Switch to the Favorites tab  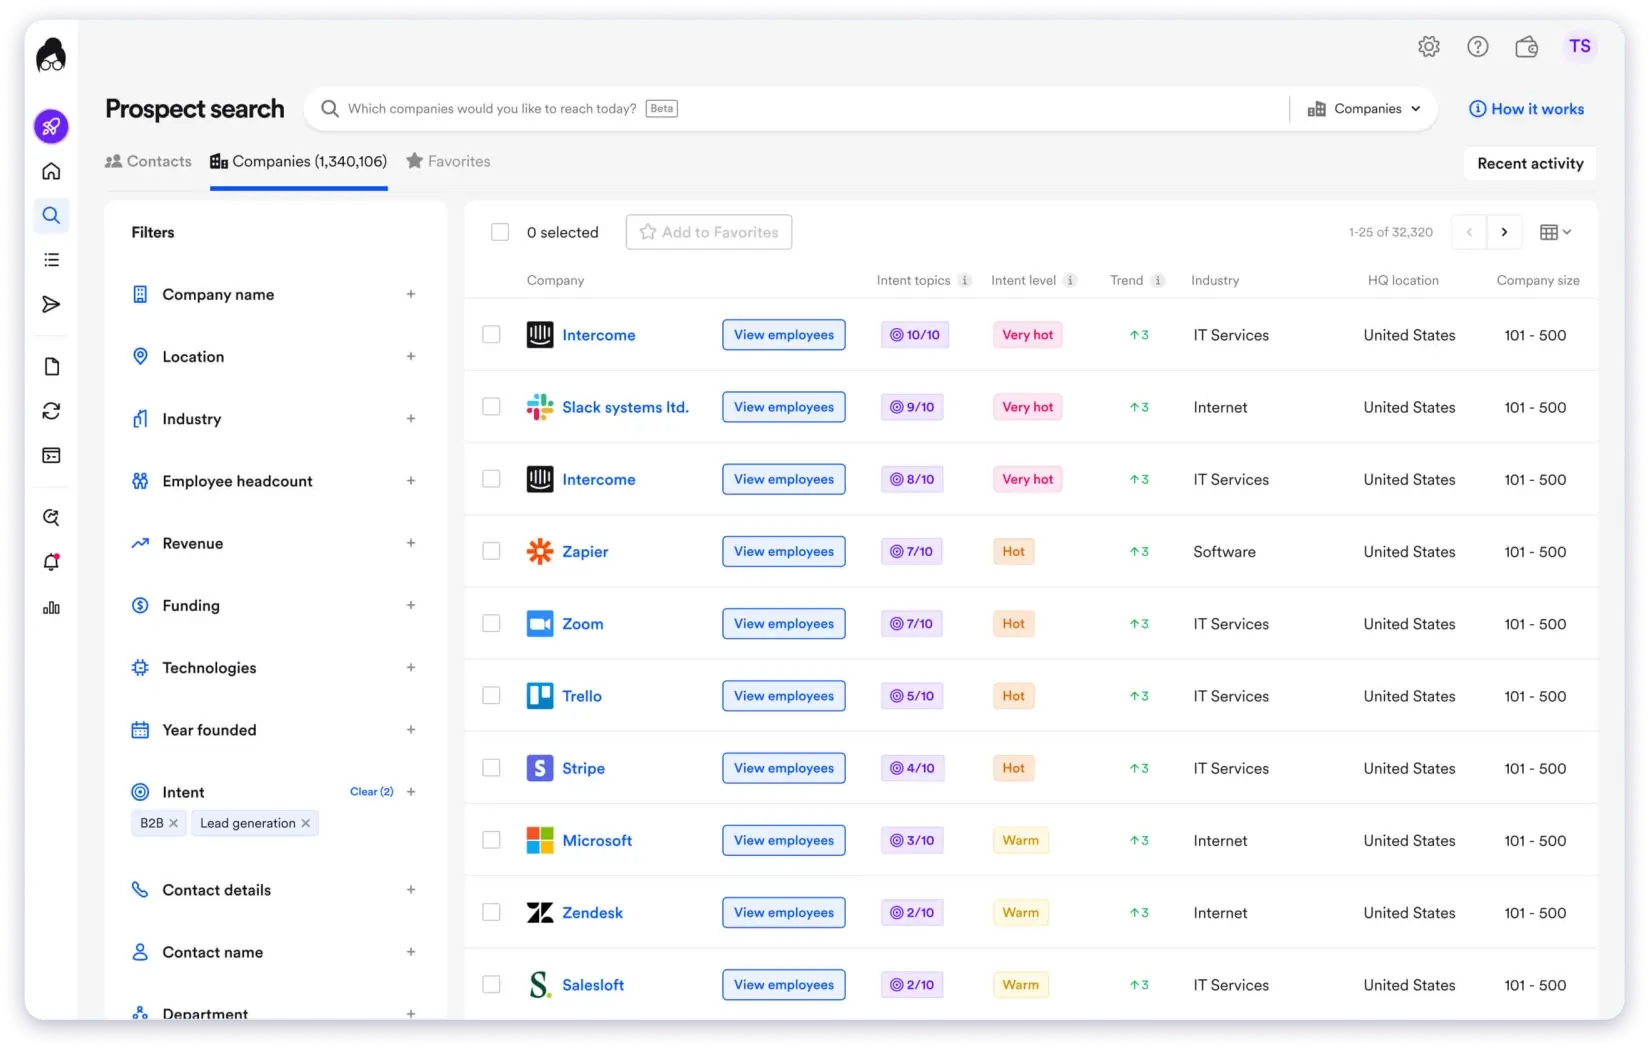(448, 161)
